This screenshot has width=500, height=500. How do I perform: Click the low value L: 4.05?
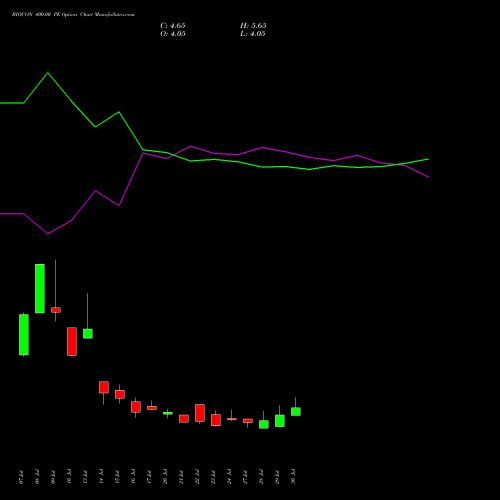click(253, 34)
